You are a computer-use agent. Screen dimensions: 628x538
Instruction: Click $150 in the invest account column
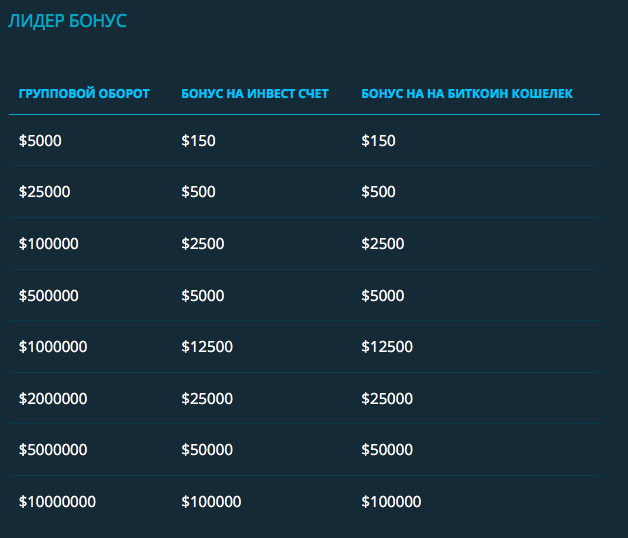[x=198, y=141]
